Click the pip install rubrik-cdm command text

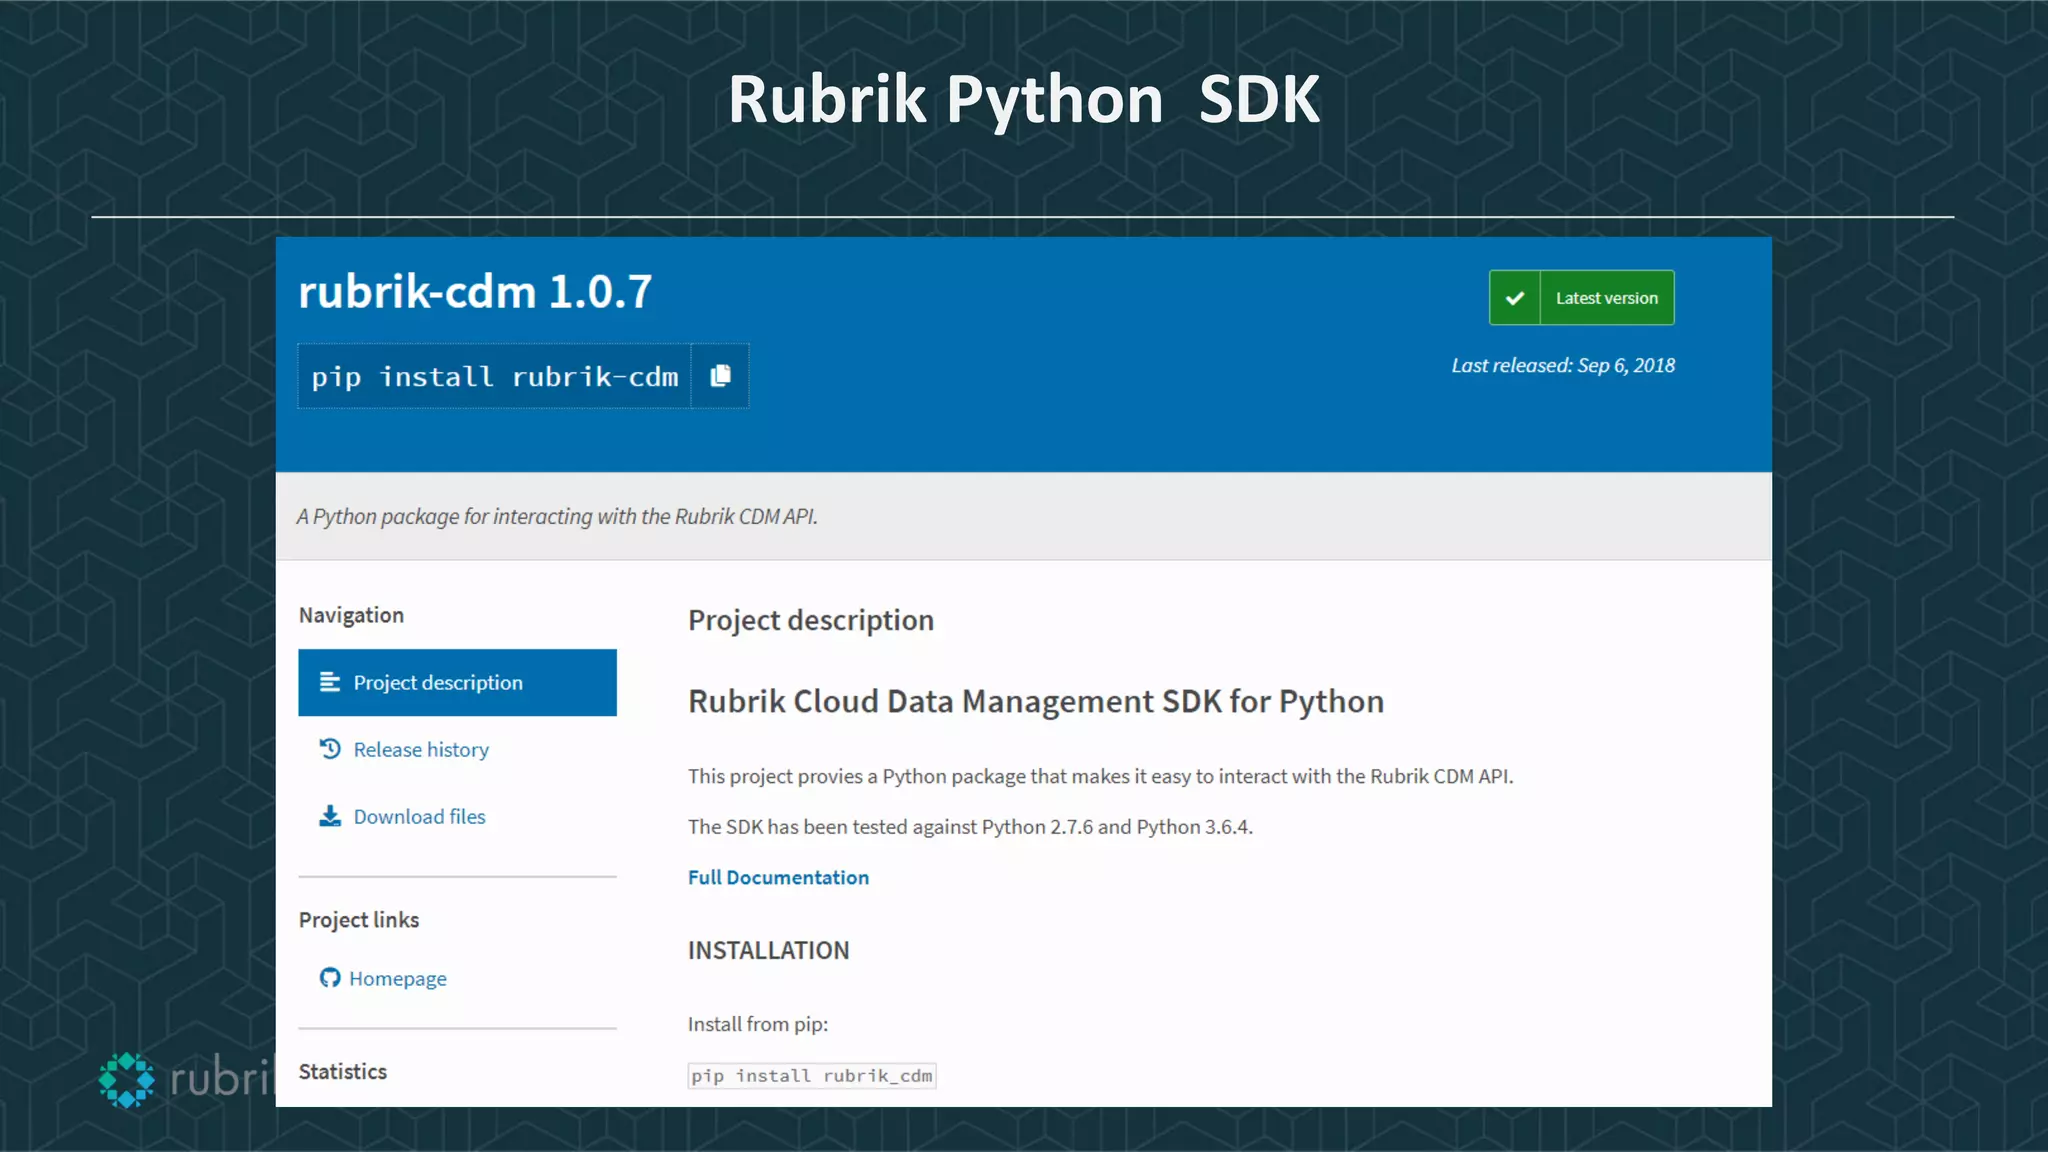pos(495,377)
